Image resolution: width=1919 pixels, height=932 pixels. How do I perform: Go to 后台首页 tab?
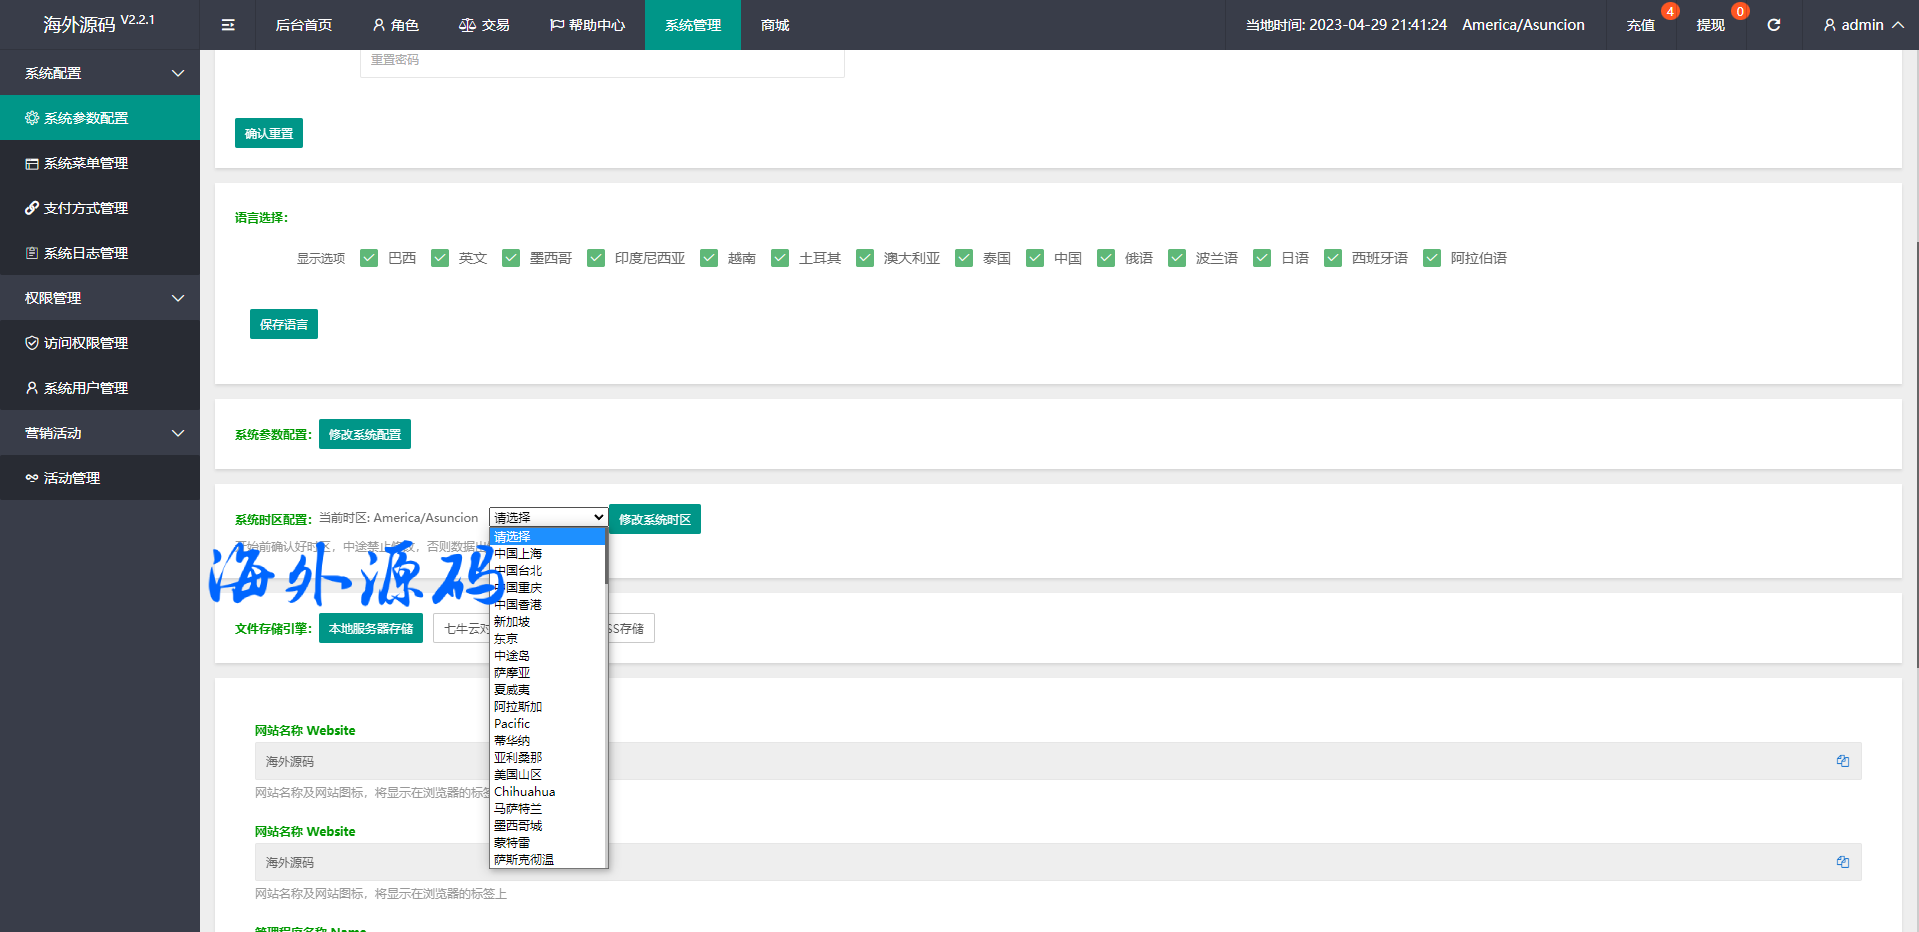point(303,25)
